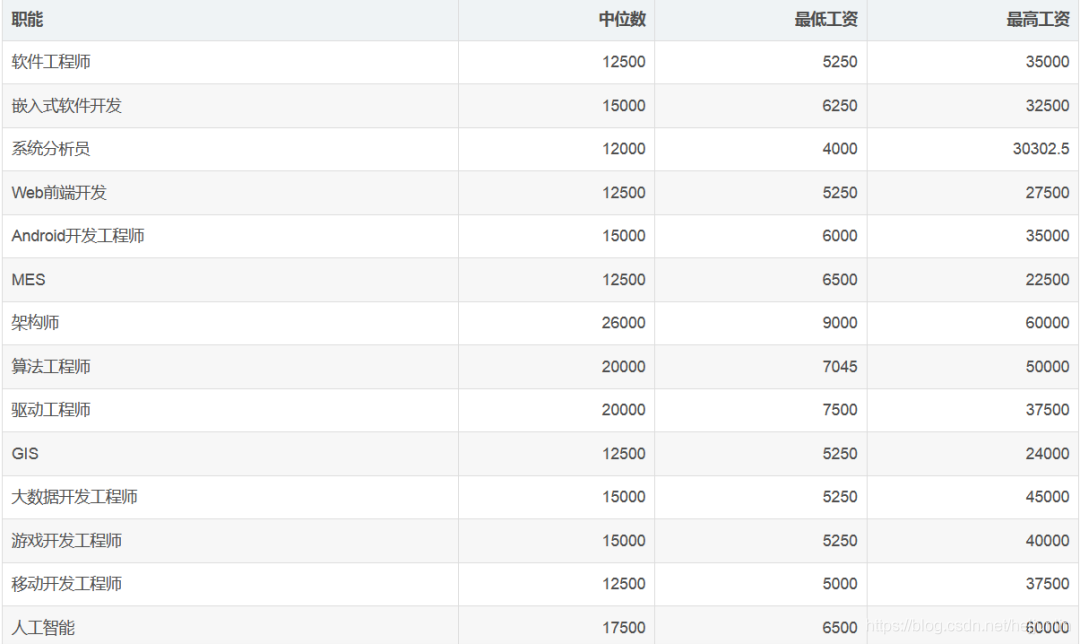Click the 最低工资 column header
1080x644 pixels.
[826, 19]
